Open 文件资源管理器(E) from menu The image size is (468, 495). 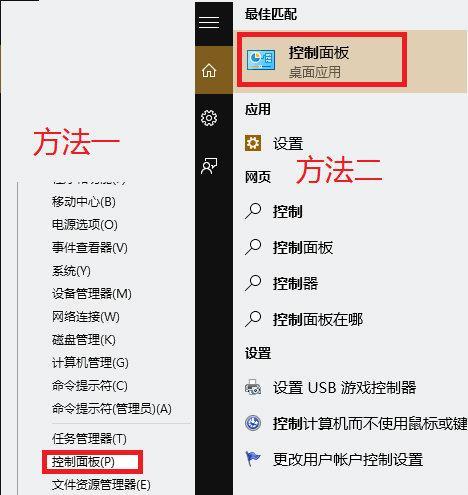point(101,485)
